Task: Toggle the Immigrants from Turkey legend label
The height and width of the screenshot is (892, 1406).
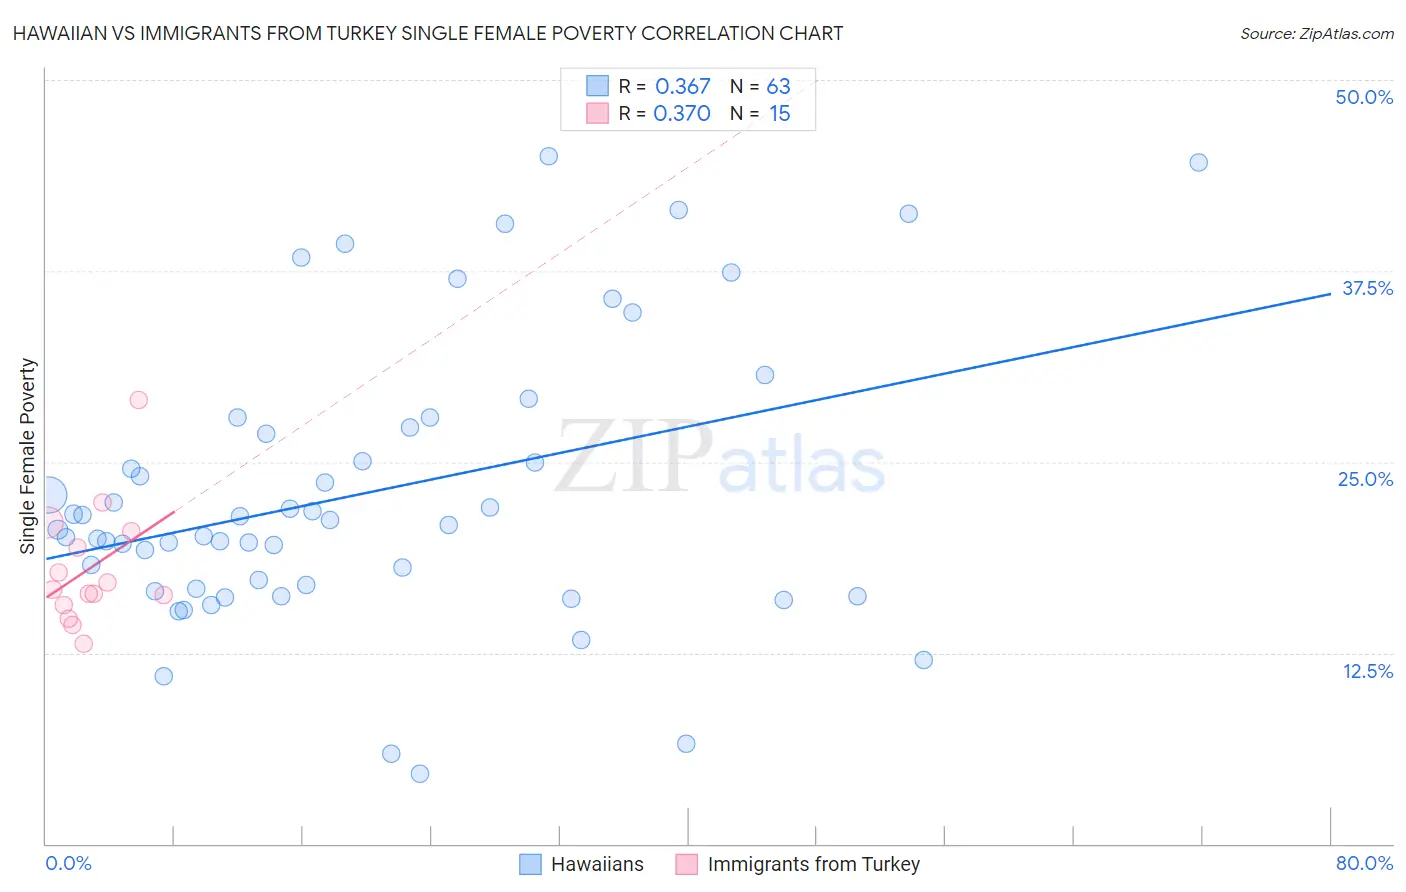Action: coord(813,864)
